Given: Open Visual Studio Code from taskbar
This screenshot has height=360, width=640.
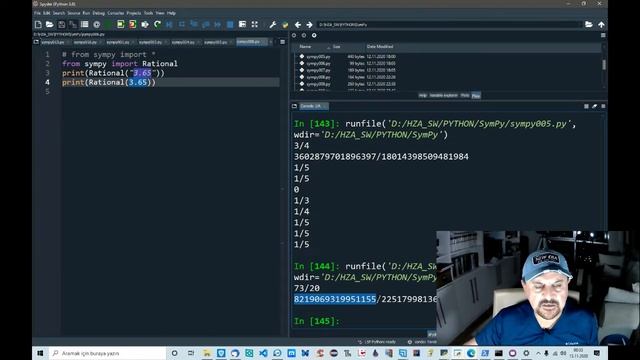Looking at the screenshot, I should click(x=263, y=353).
